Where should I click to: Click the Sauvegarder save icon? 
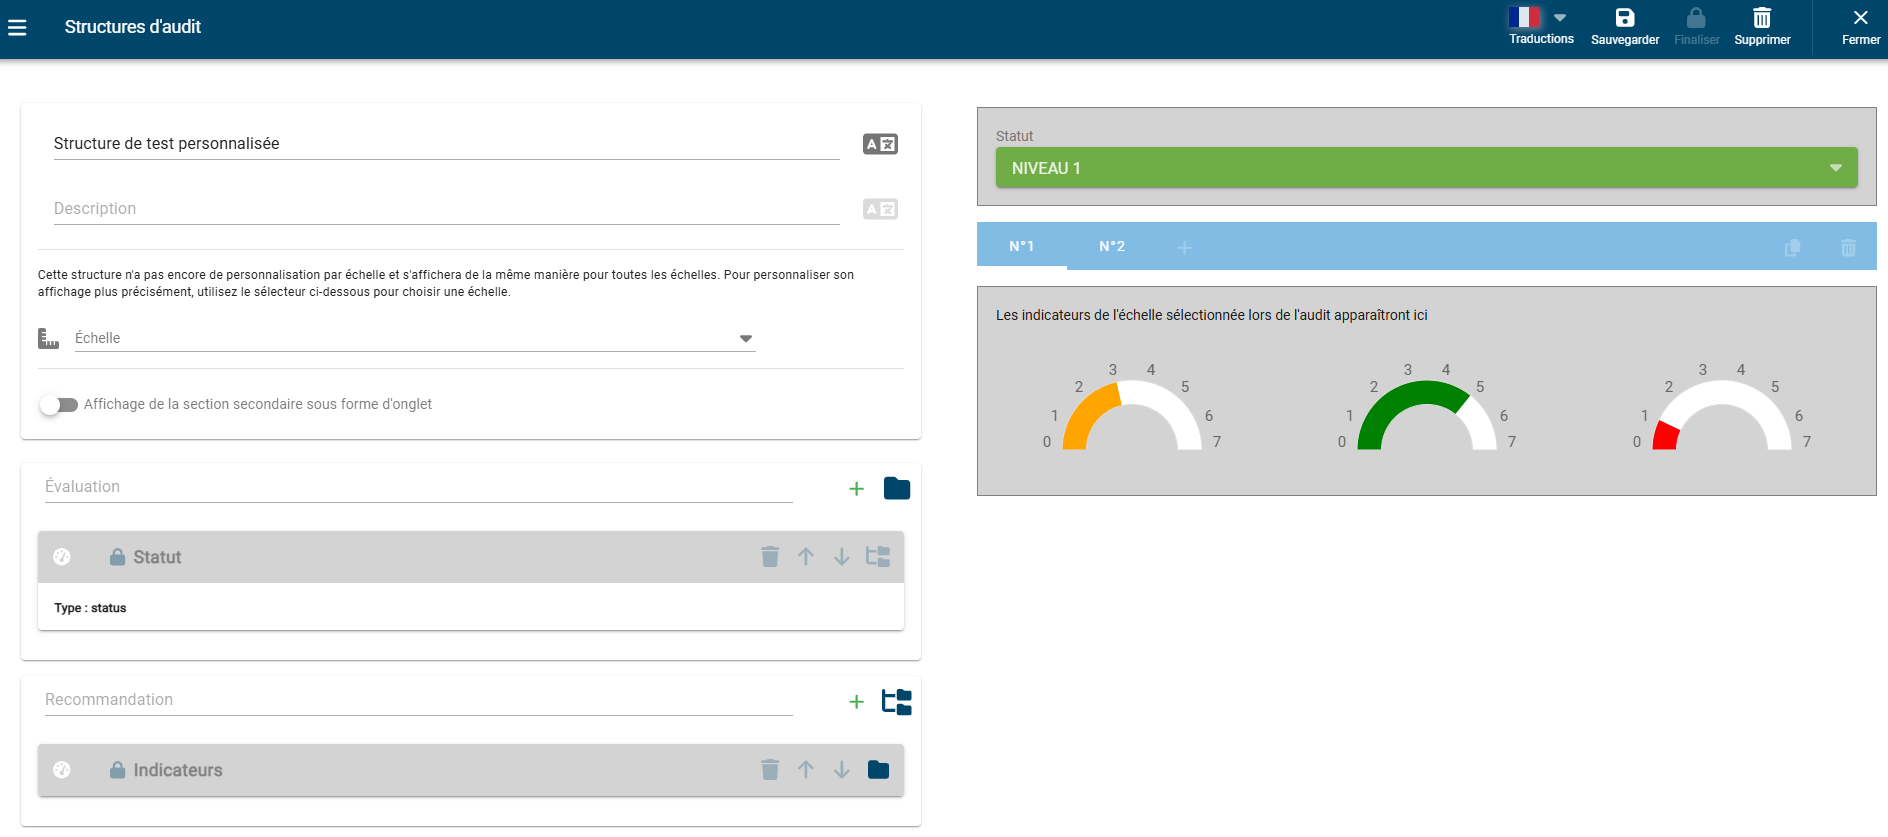tap(1624, 18)
